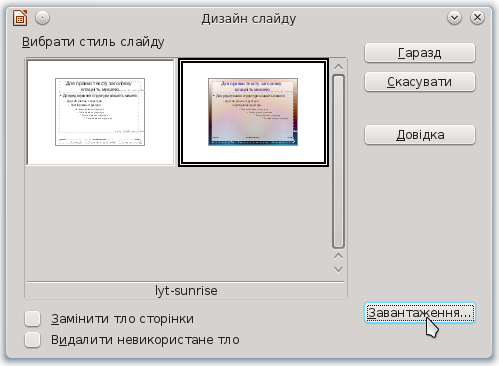Click the chevron-down title bar button
This screenshot has height=366, width=499.
[454, 18]
